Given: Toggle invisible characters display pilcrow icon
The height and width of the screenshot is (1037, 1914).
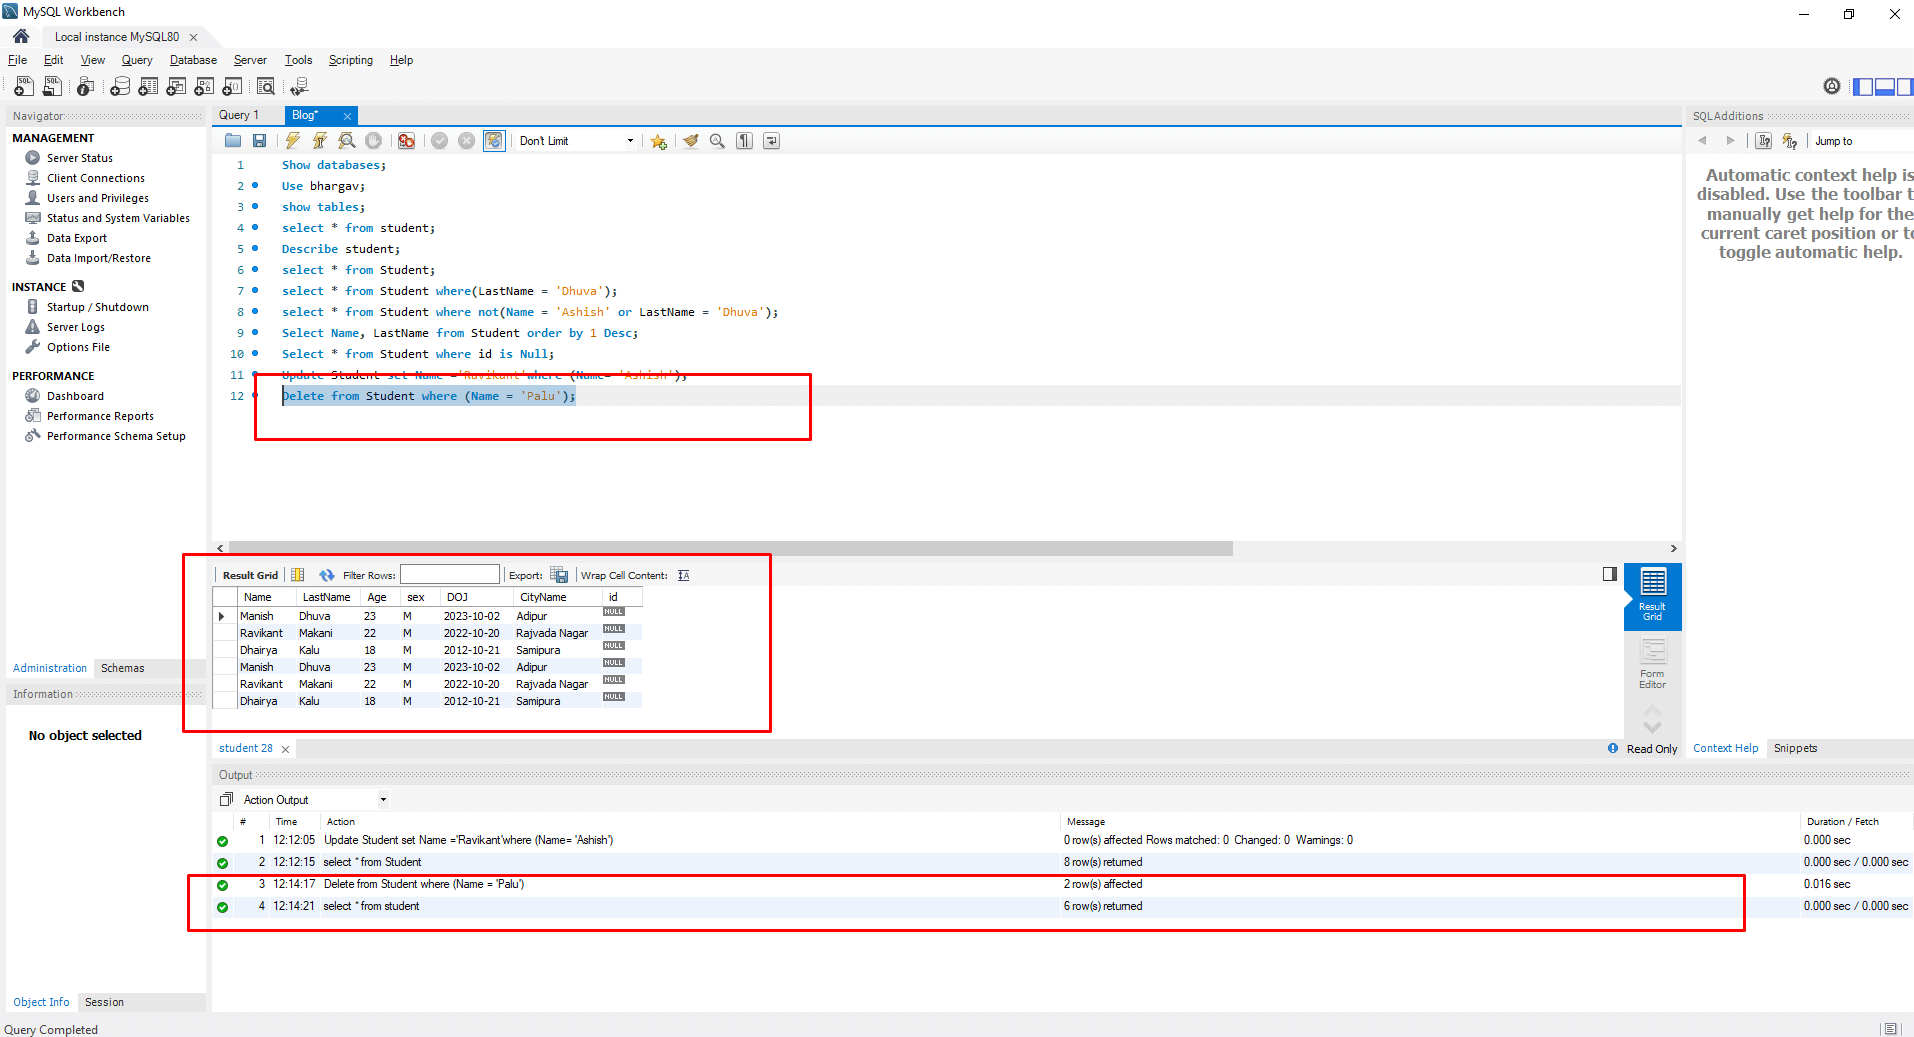Looking at the screenshot, I should pos(744,141).
